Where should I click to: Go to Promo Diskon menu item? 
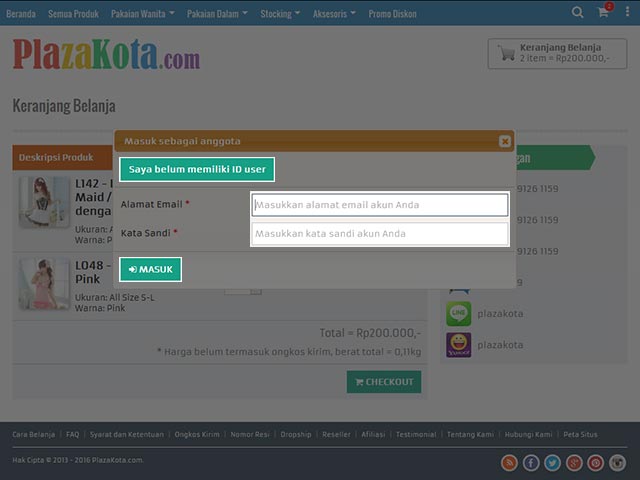point(394,14)
